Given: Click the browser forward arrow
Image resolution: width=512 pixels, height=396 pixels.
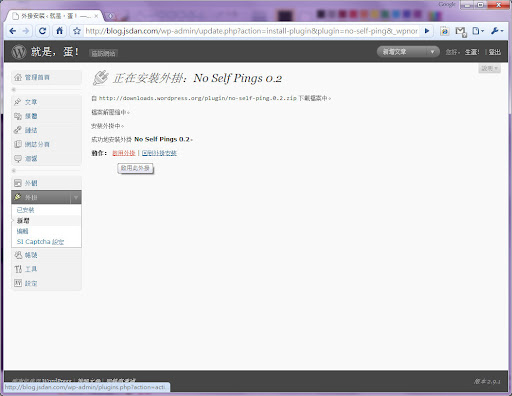Looking at the screenshot, I should pyautogui.click(x=26, y=31).
